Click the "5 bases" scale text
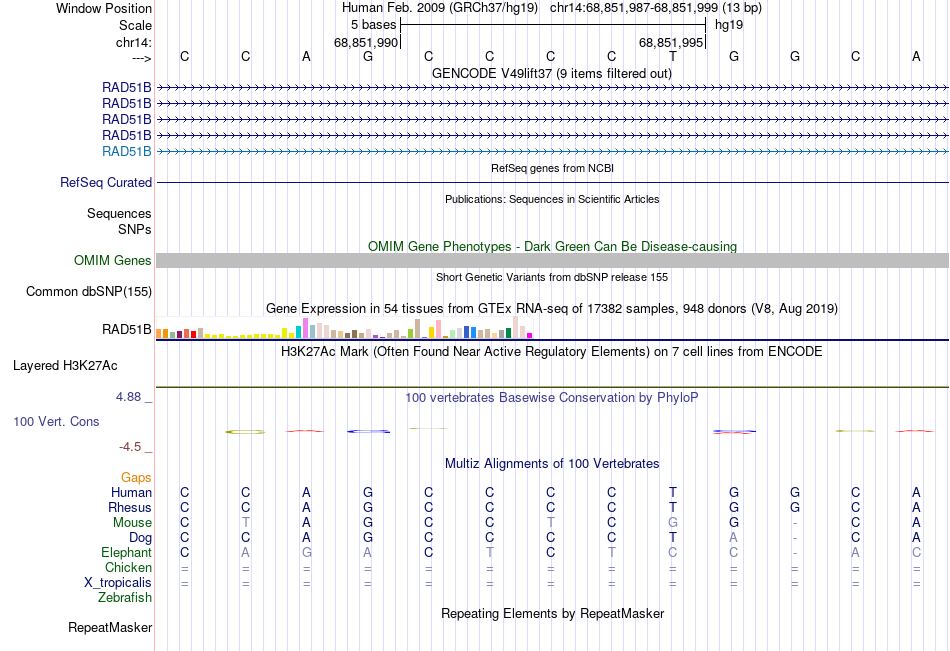The image size is (950, 651). 373,25
